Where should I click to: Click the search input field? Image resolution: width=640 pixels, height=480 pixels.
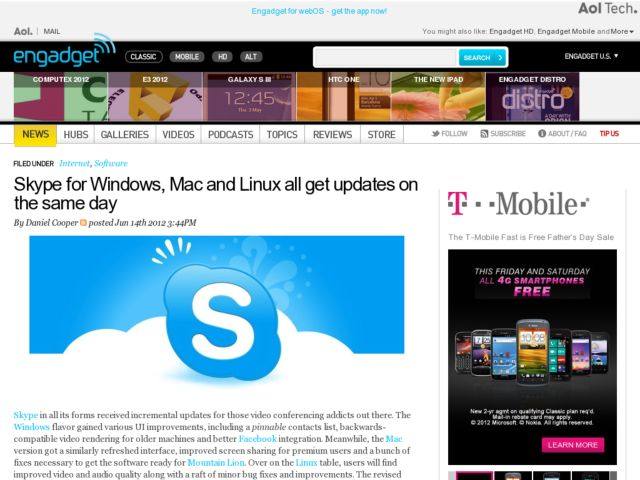(386, 57)
